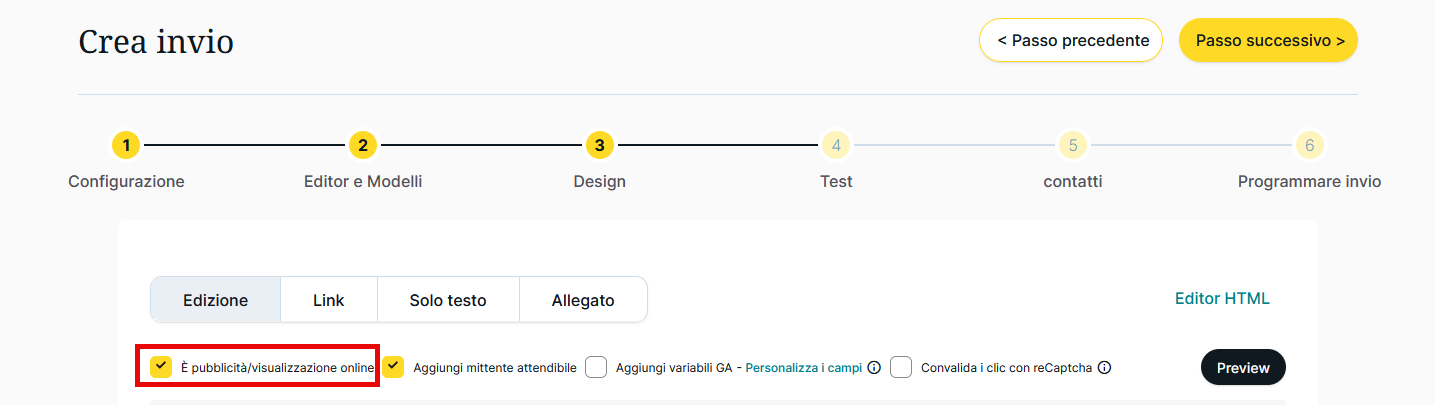Go back with Passo precedente button
The width and height of the screenshot is (1435, 405).
[x=1071, y=41]
